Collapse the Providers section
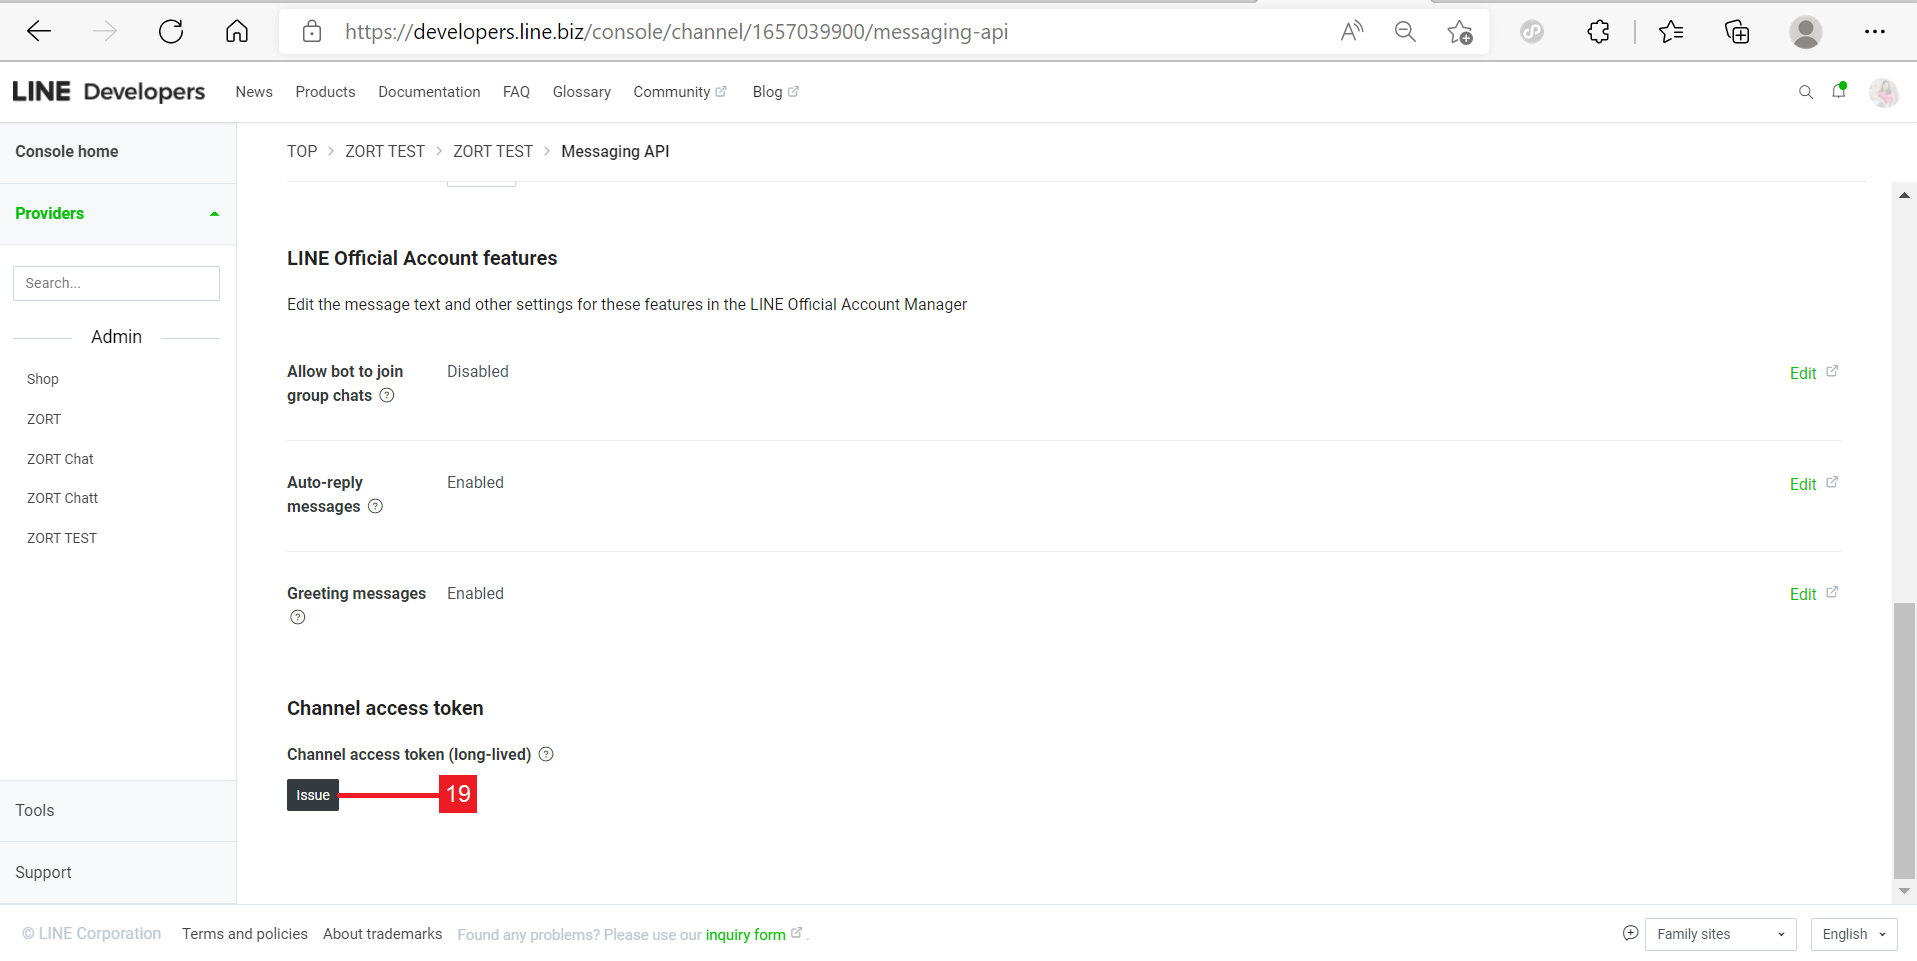This screenshot has height=961, width=1917. [x=118, y=214]
